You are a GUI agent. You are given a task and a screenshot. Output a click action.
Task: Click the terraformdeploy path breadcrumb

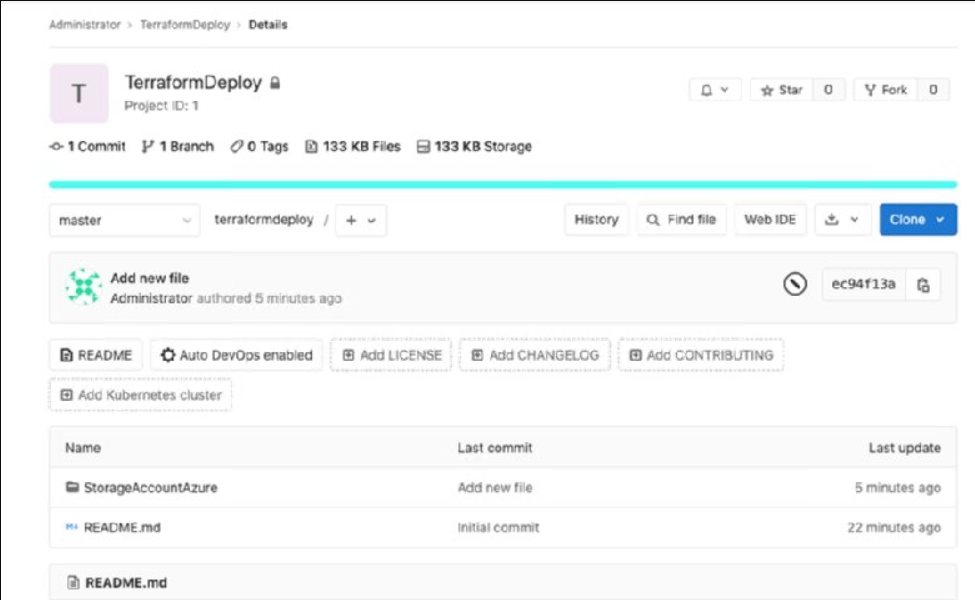[x=264, y=219]
